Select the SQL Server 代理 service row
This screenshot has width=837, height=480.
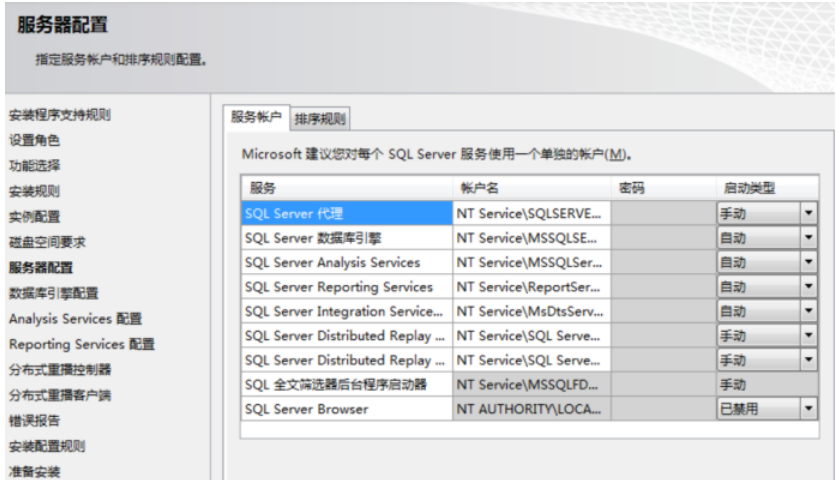[346, 214]
